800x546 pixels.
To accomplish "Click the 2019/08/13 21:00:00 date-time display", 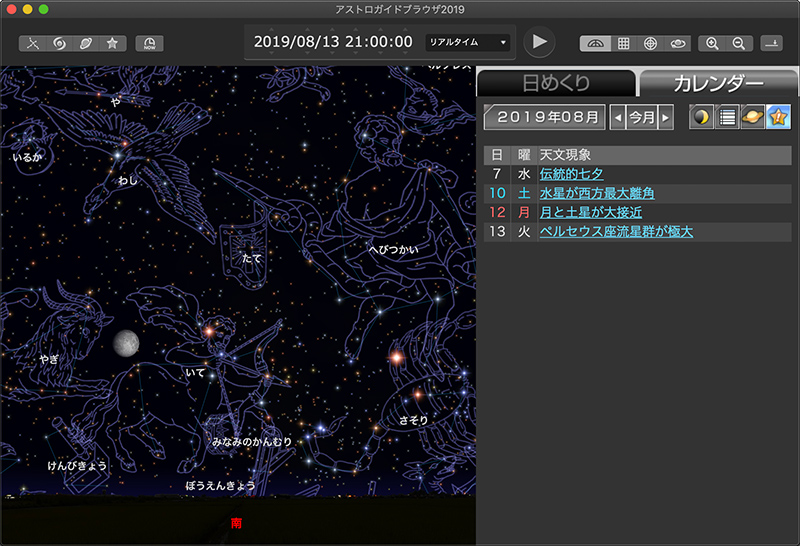I will [x=333, y=42].
